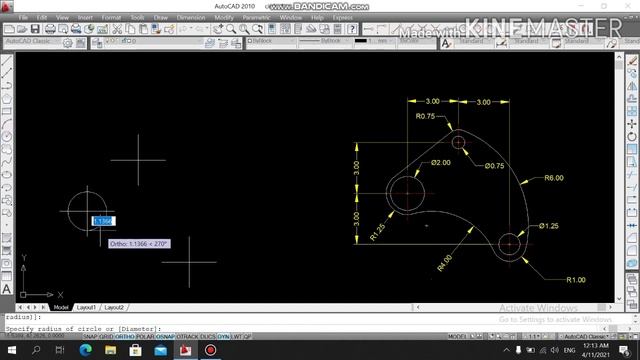The image size is (640, 360).
Task: Open the Windows Start menu
Action: tap(11, 350)
